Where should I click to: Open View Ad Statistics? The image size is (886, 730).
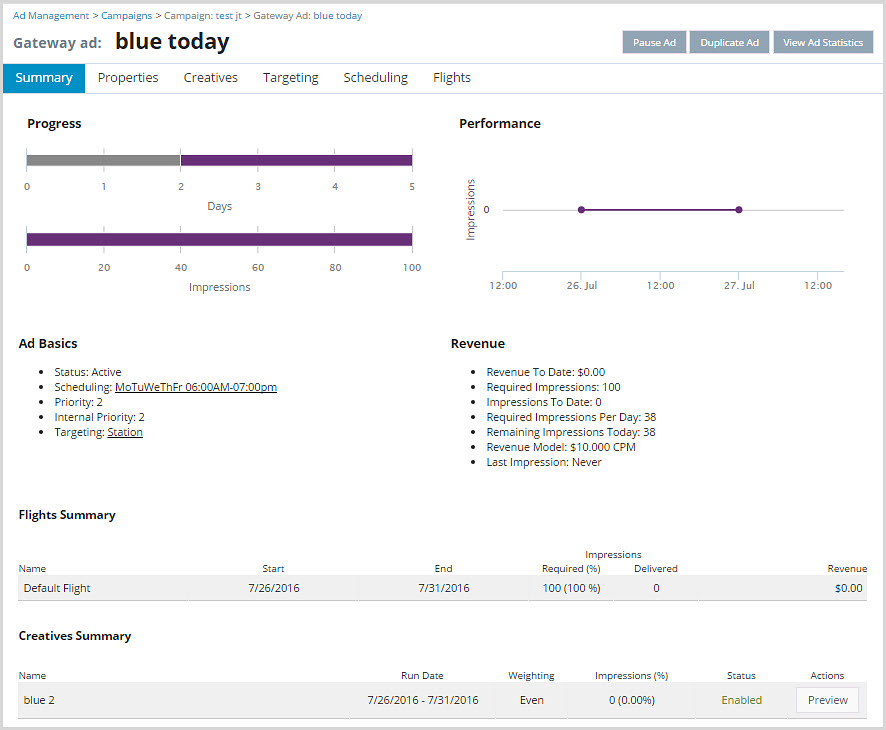coord(822,42)
